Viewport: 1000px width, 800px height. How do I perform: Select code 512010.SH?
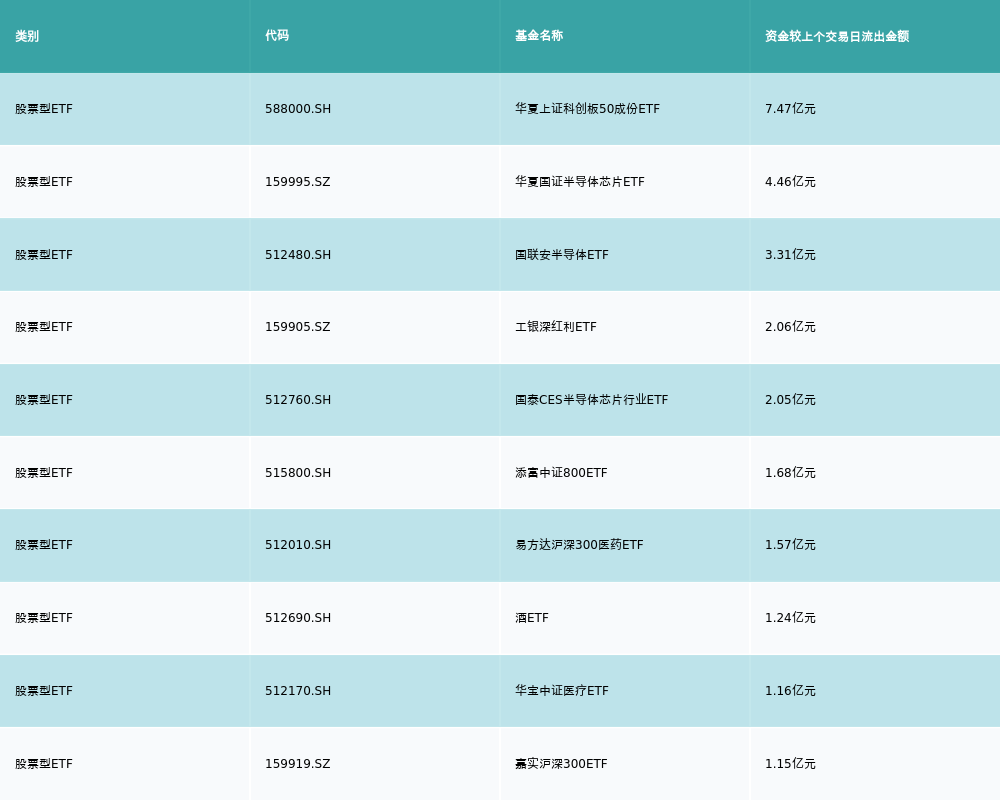(298, 545)
